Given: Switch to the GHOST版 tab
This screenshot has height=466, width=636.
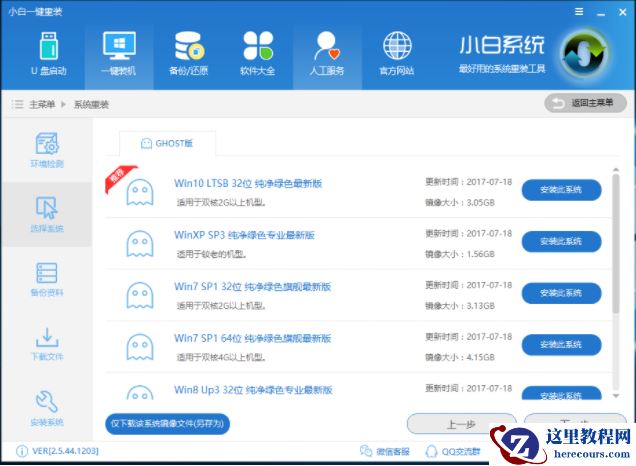Looking at the screenshot, I should tap(167, 143).
